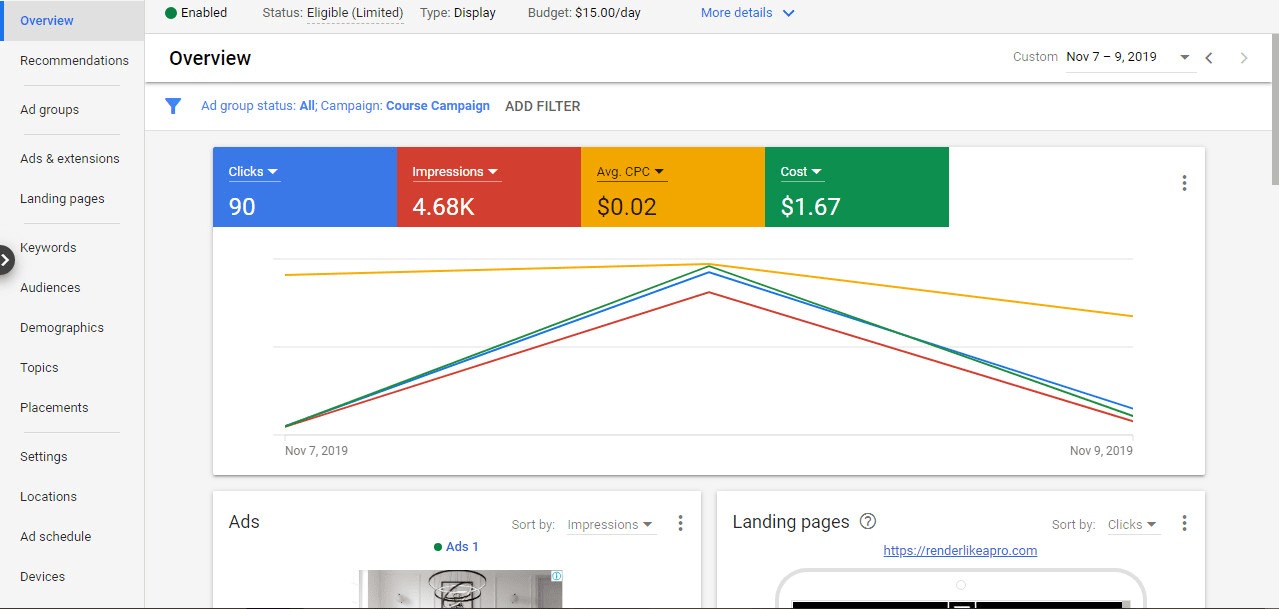
Task: Open Ads & extensions in the sidebar
Action: (69, 159)
